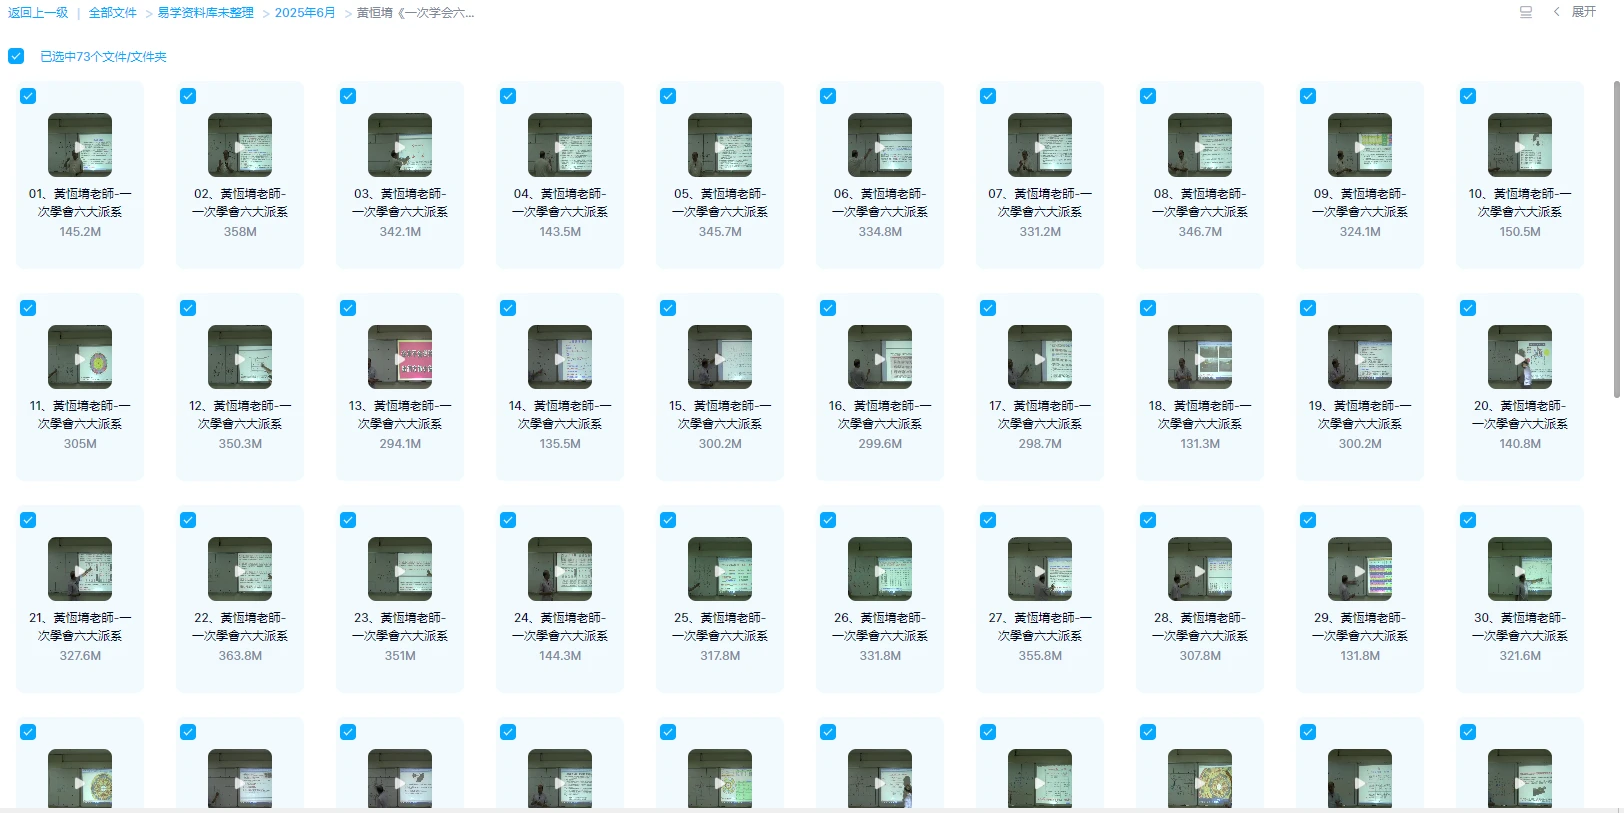Uncheck the select-all checkbox beside 已选中73个文件

[x=16, y=56]
